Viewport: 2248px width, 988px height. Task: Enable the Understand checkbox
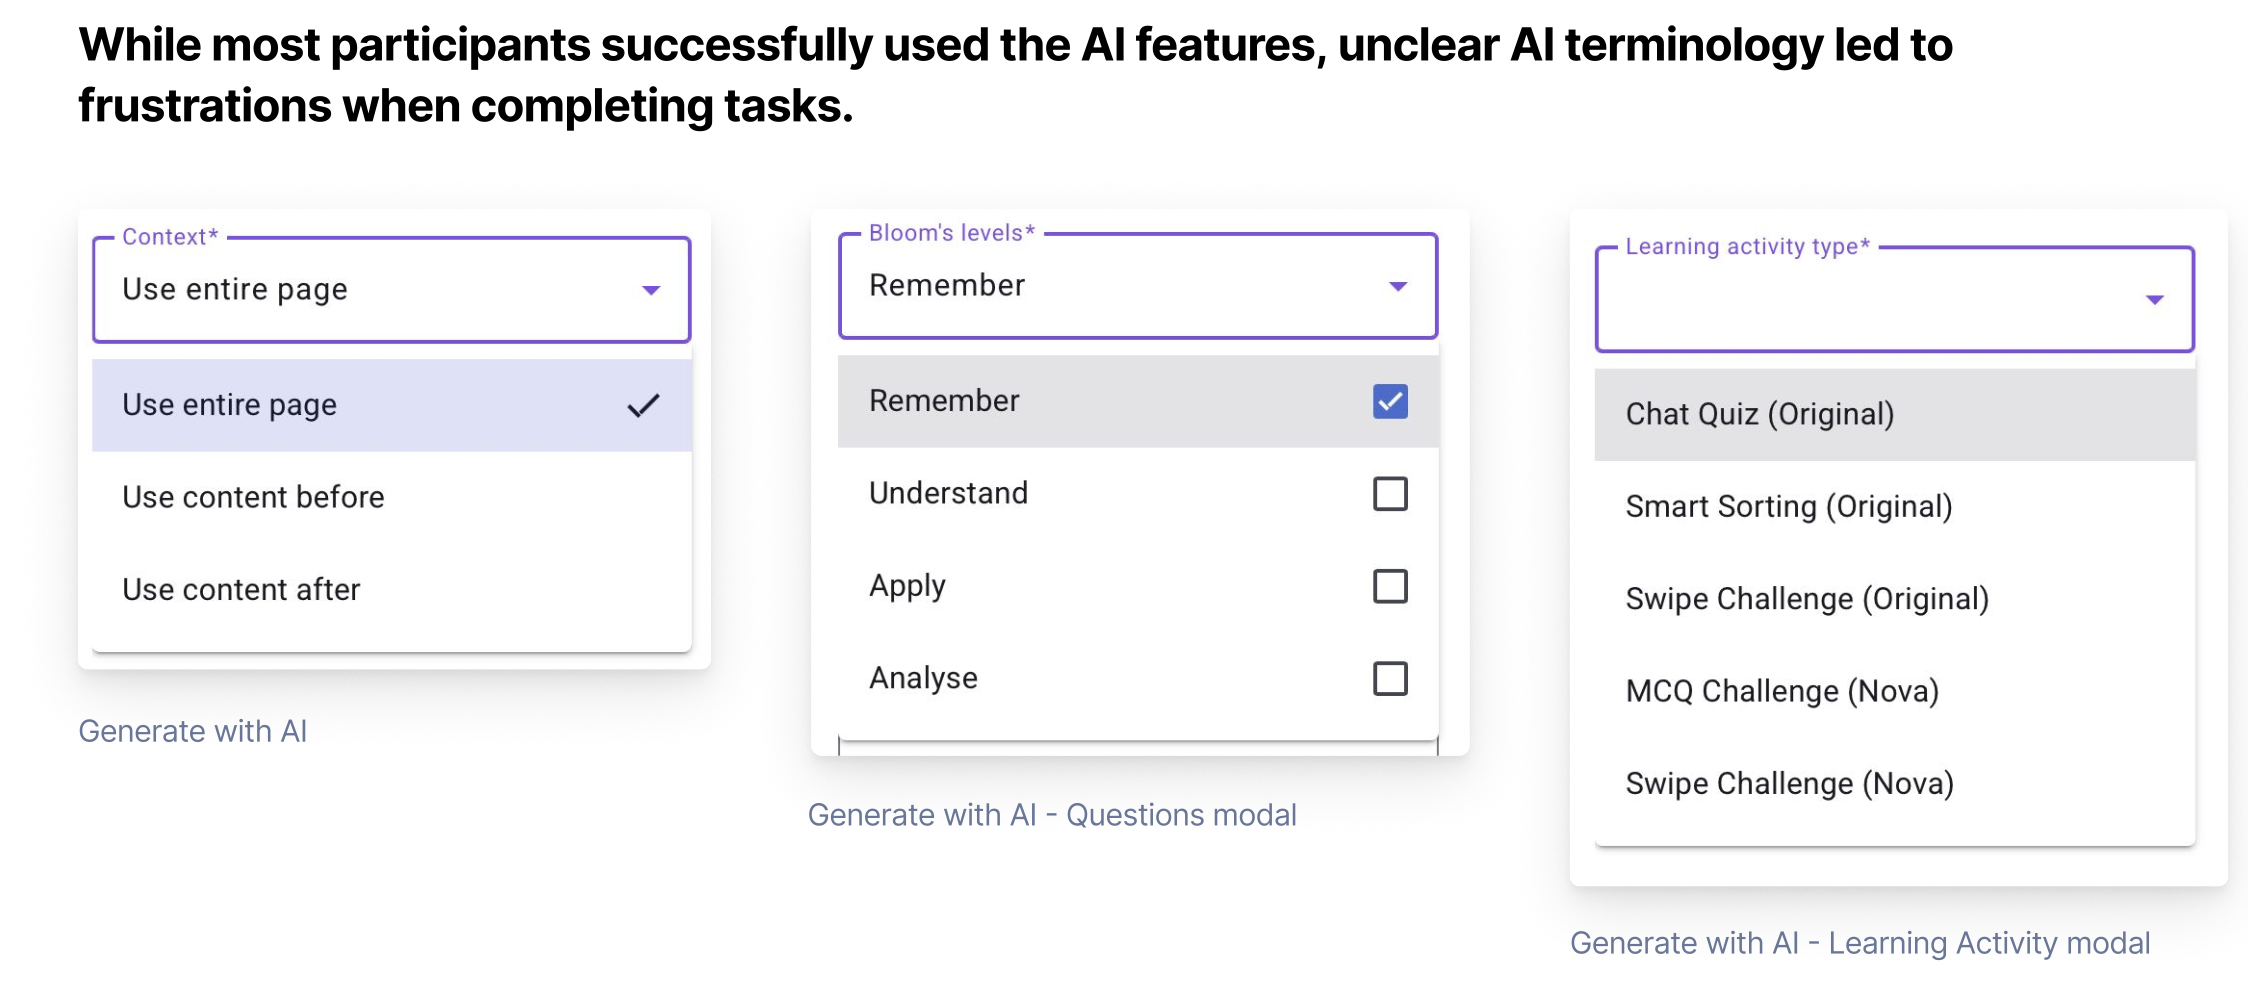tap(1390, 494)
